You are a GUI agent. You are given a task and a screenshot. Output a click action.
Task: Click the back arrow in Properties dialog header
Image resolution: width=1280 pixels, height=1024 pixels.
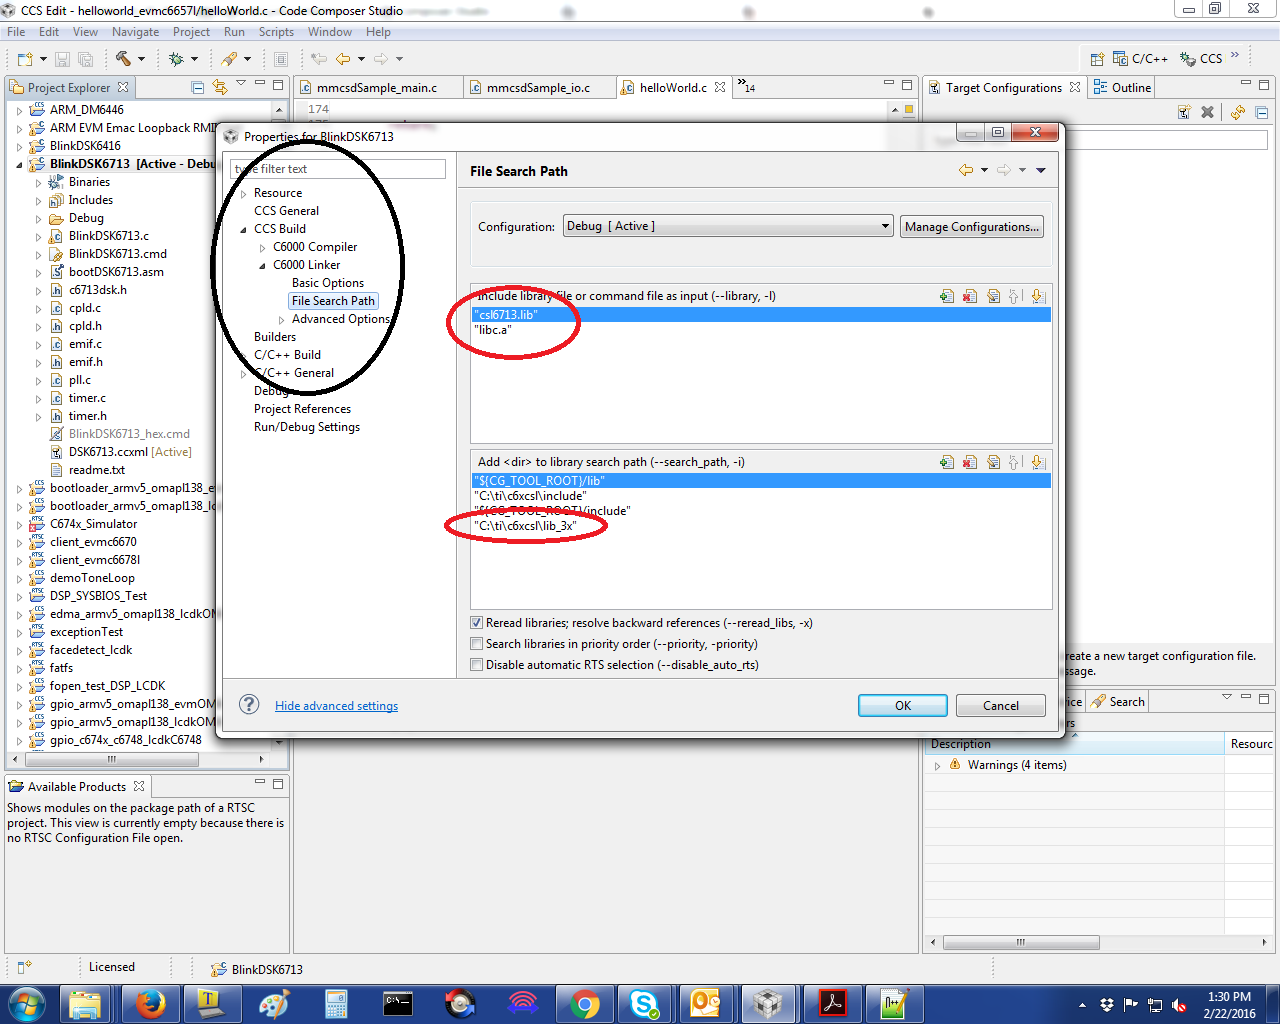[x=966, y=170]
